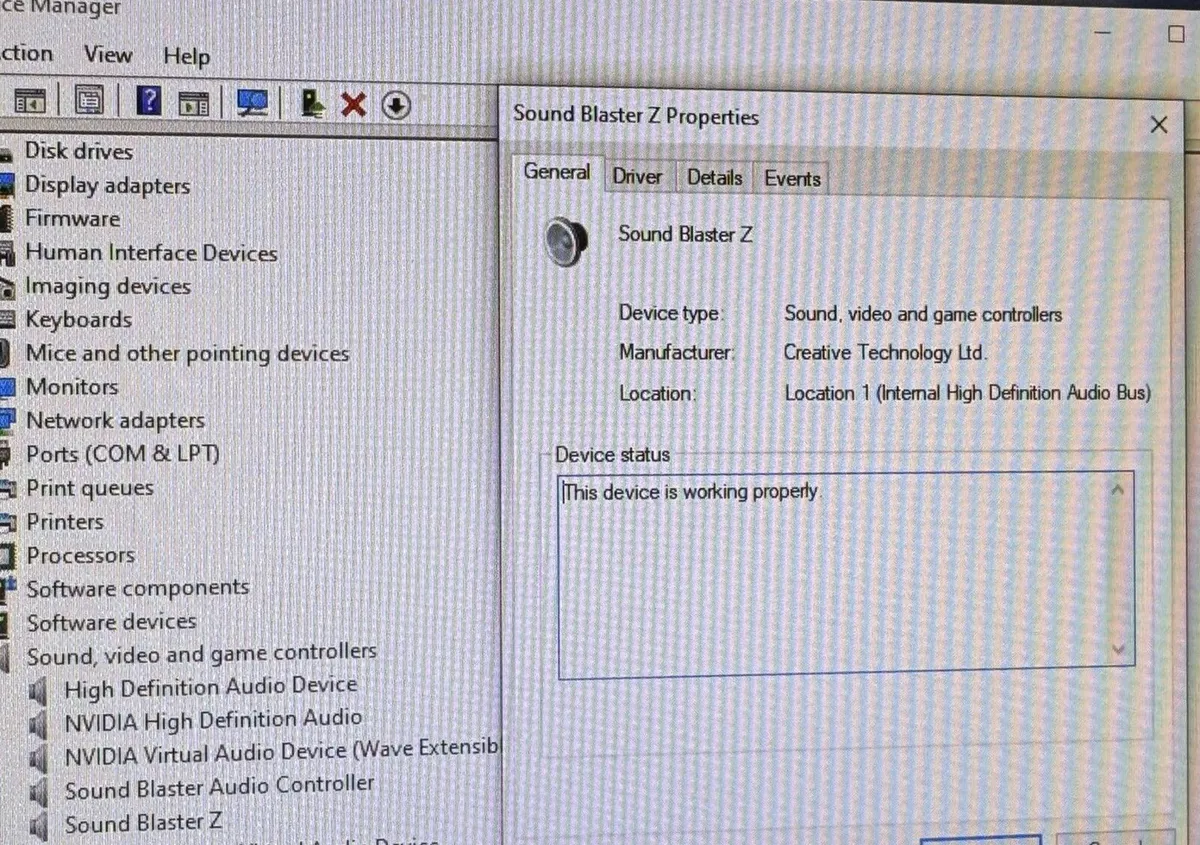Viewport: 1200px width, 845px height.
Task: Click inside the Device status text box
Action: pyautogui.click(x=845, y=575)
